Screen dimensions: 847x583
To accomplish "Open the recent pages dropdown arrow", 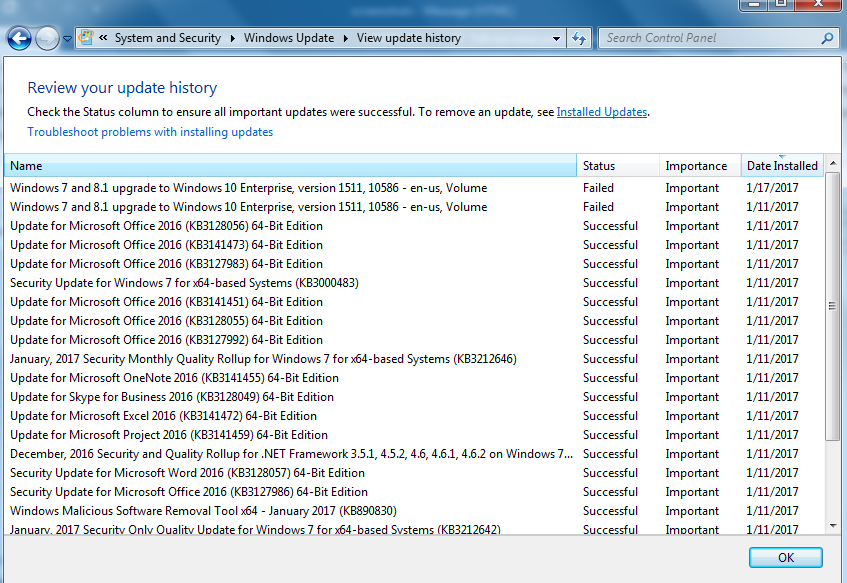I will pyautogui.click(x=67, y=39).
